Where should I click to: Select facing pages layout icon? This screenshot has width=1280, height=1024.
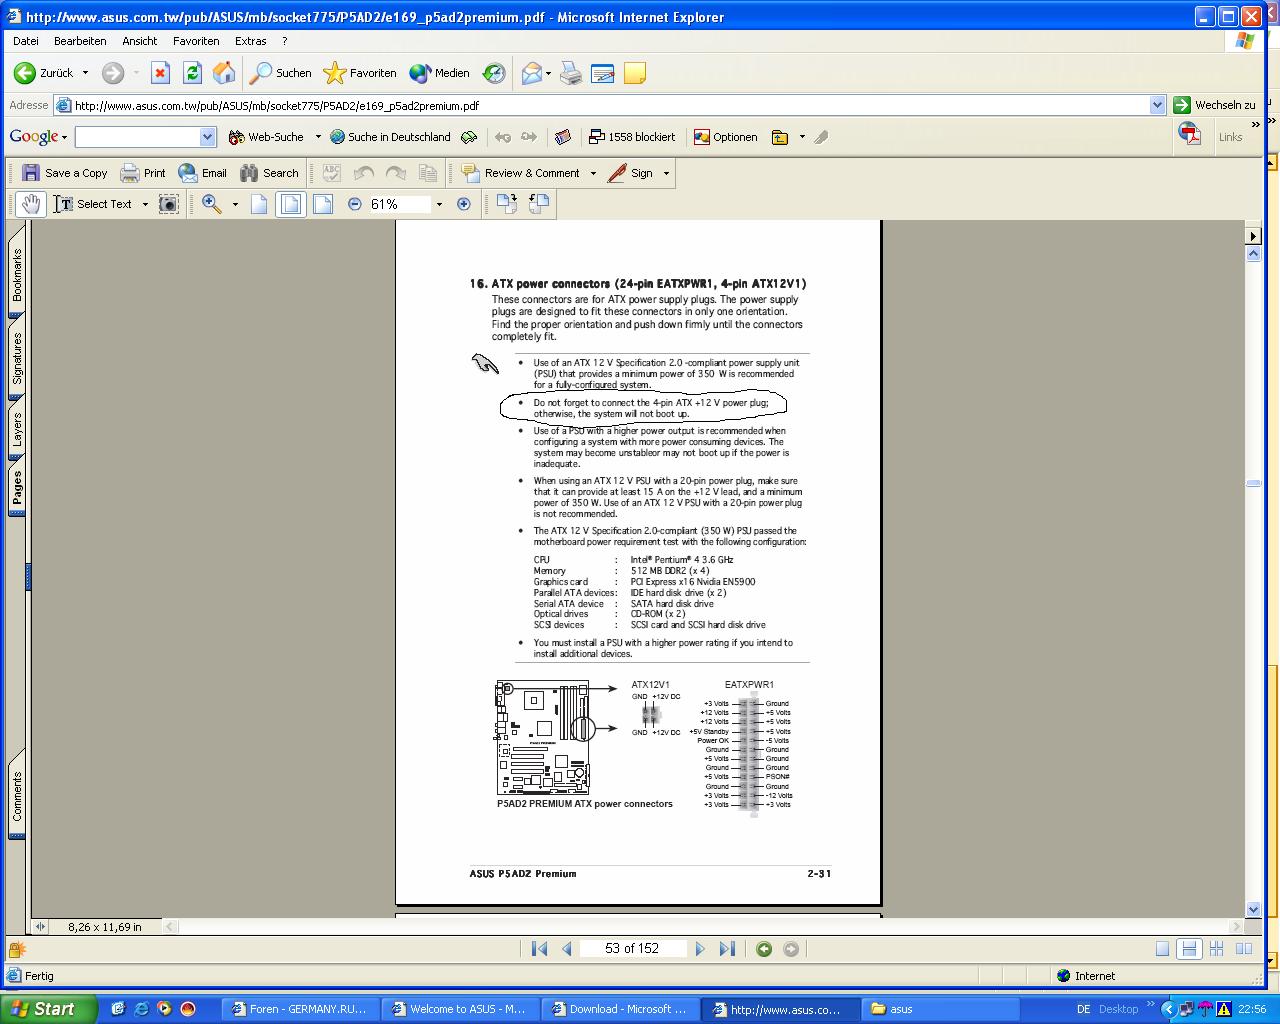(x=1244, y=949)
